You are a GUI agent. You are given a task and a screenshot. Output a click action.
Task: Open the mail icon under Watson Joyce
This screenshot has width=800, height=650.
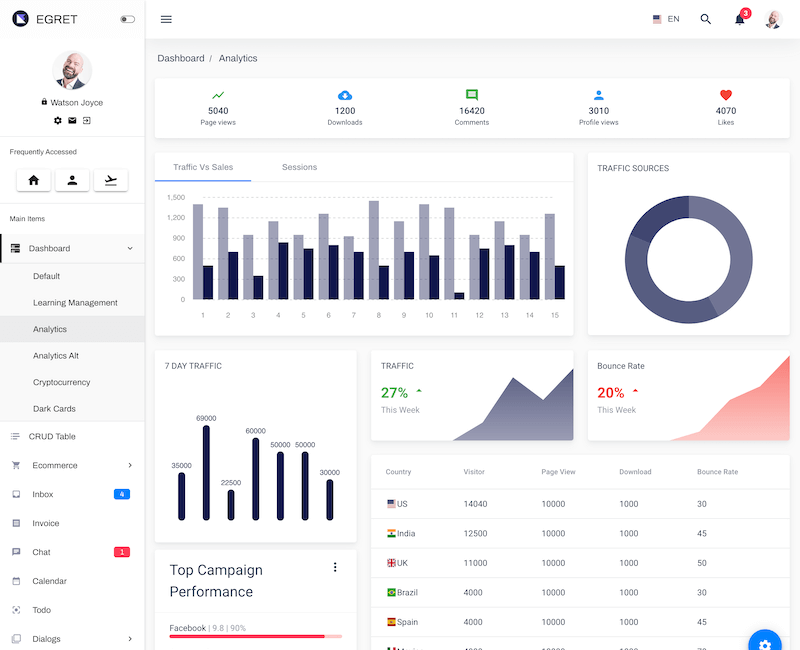[72, 120]
